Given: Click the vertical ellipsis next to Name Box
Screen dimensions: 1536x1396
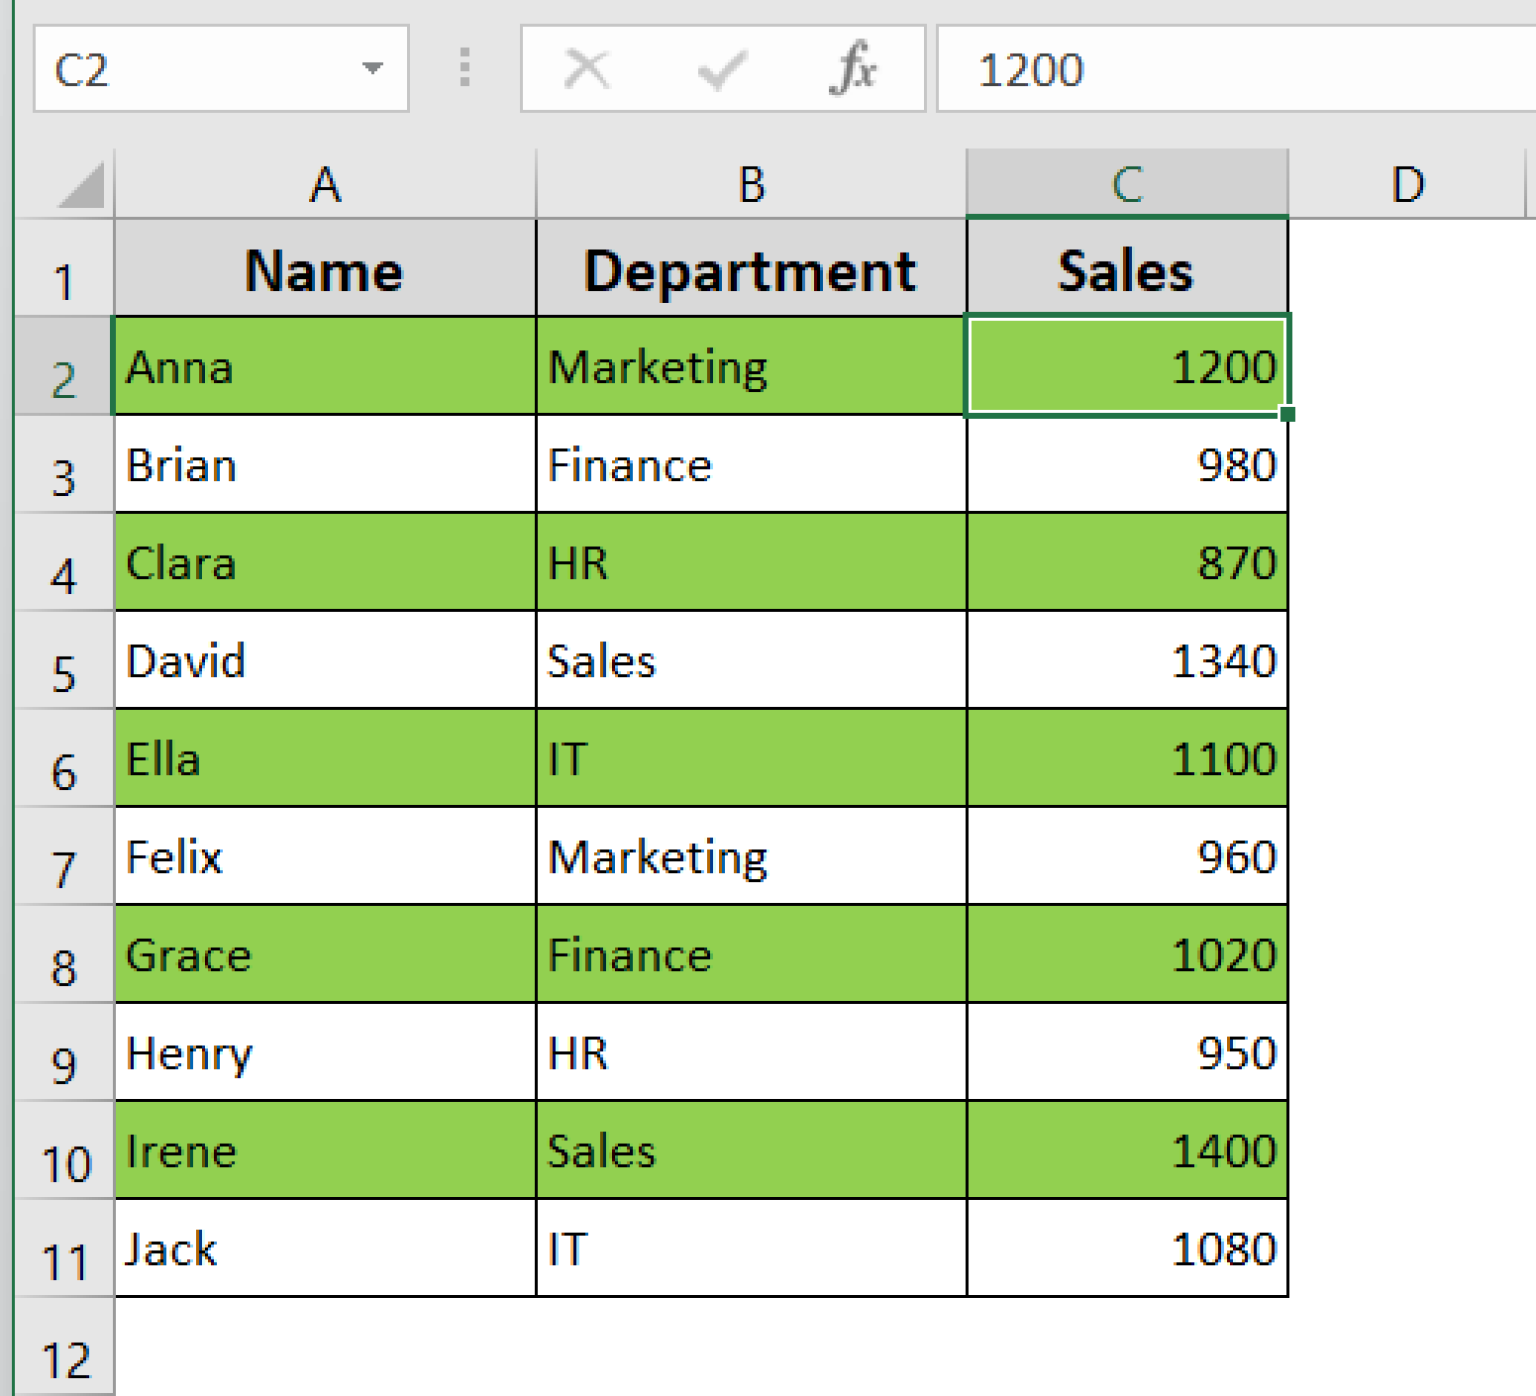Looking at the screenshot, I should 464,68.
